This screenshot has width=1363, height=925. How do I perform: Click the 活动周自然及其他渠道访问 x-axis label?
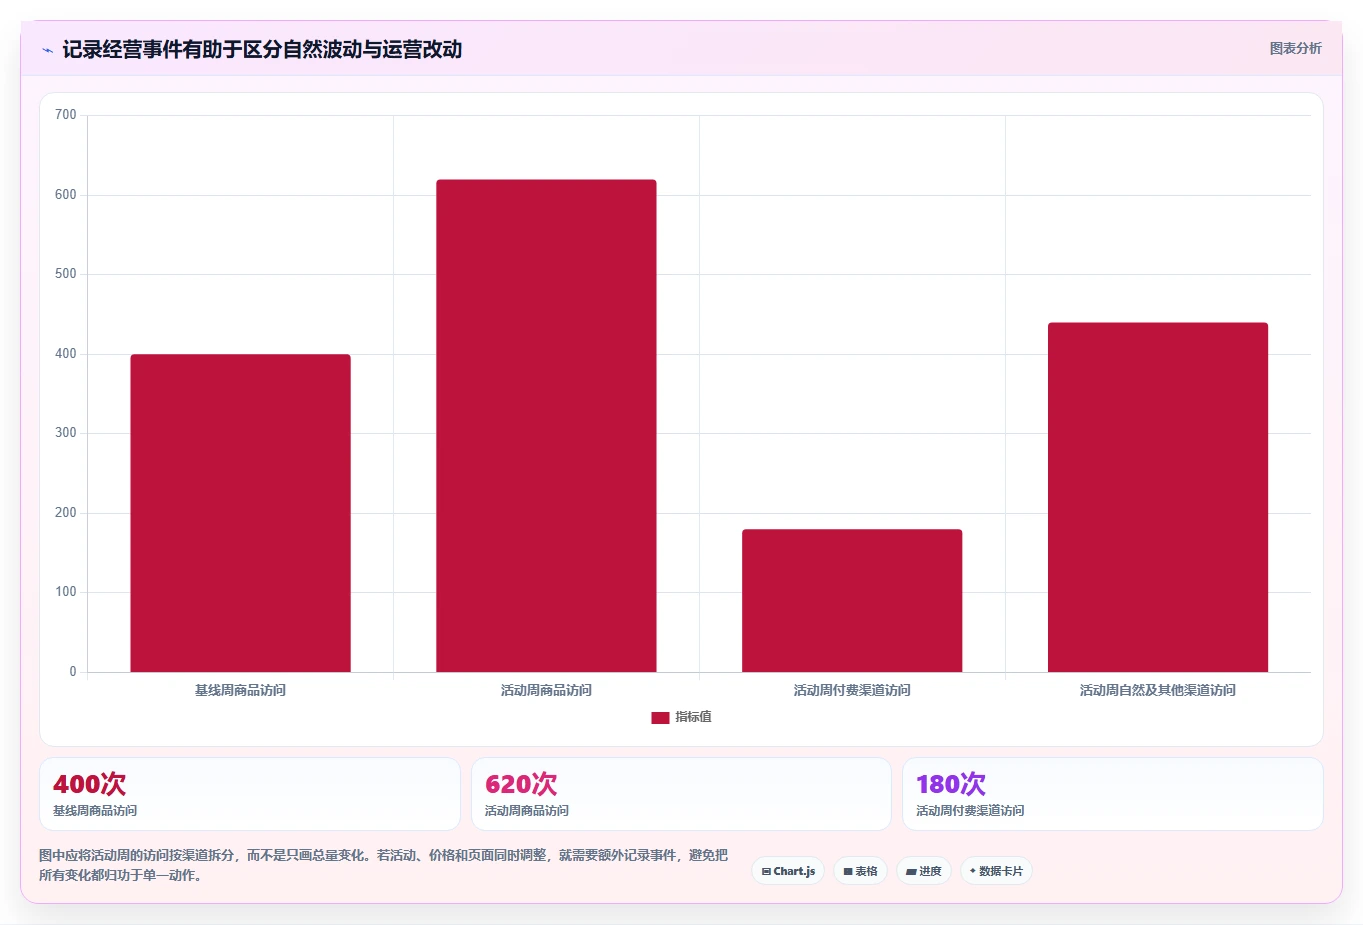[1158, 690]
